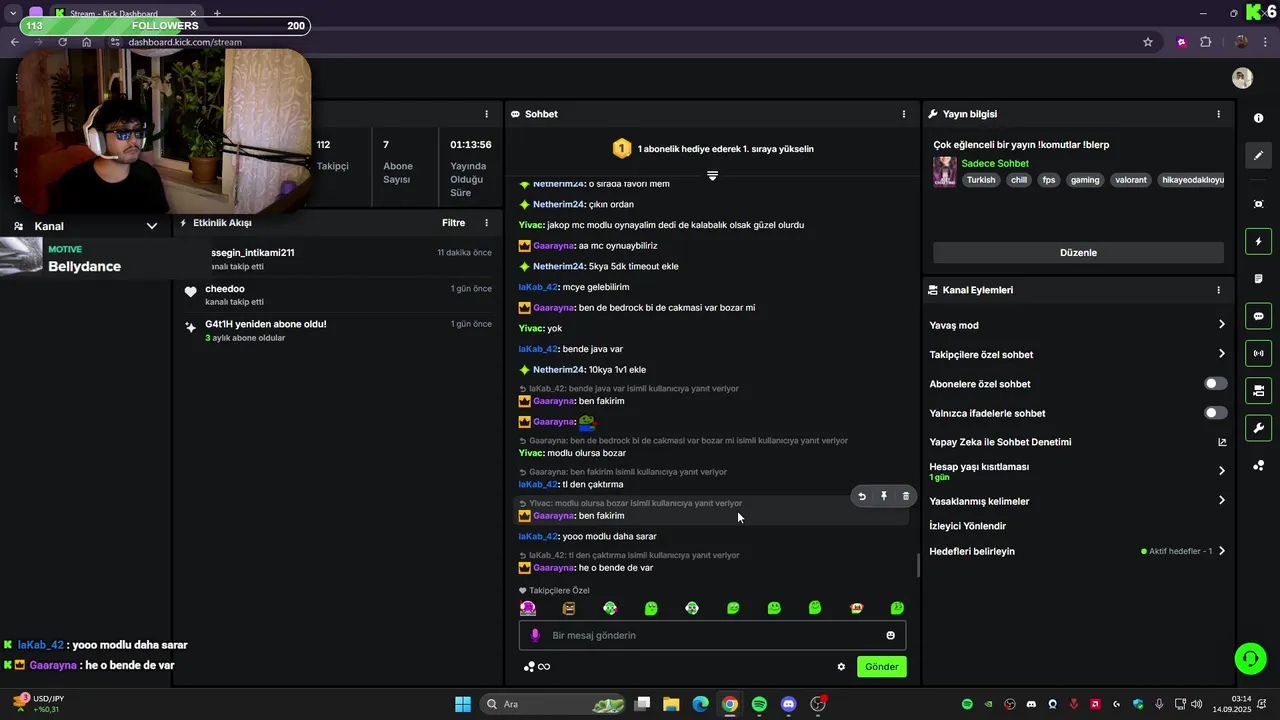Click the valorant tag
The width and height of the screenshot is (1280, 720).
pyautogui.click(x=1131, y=180)
